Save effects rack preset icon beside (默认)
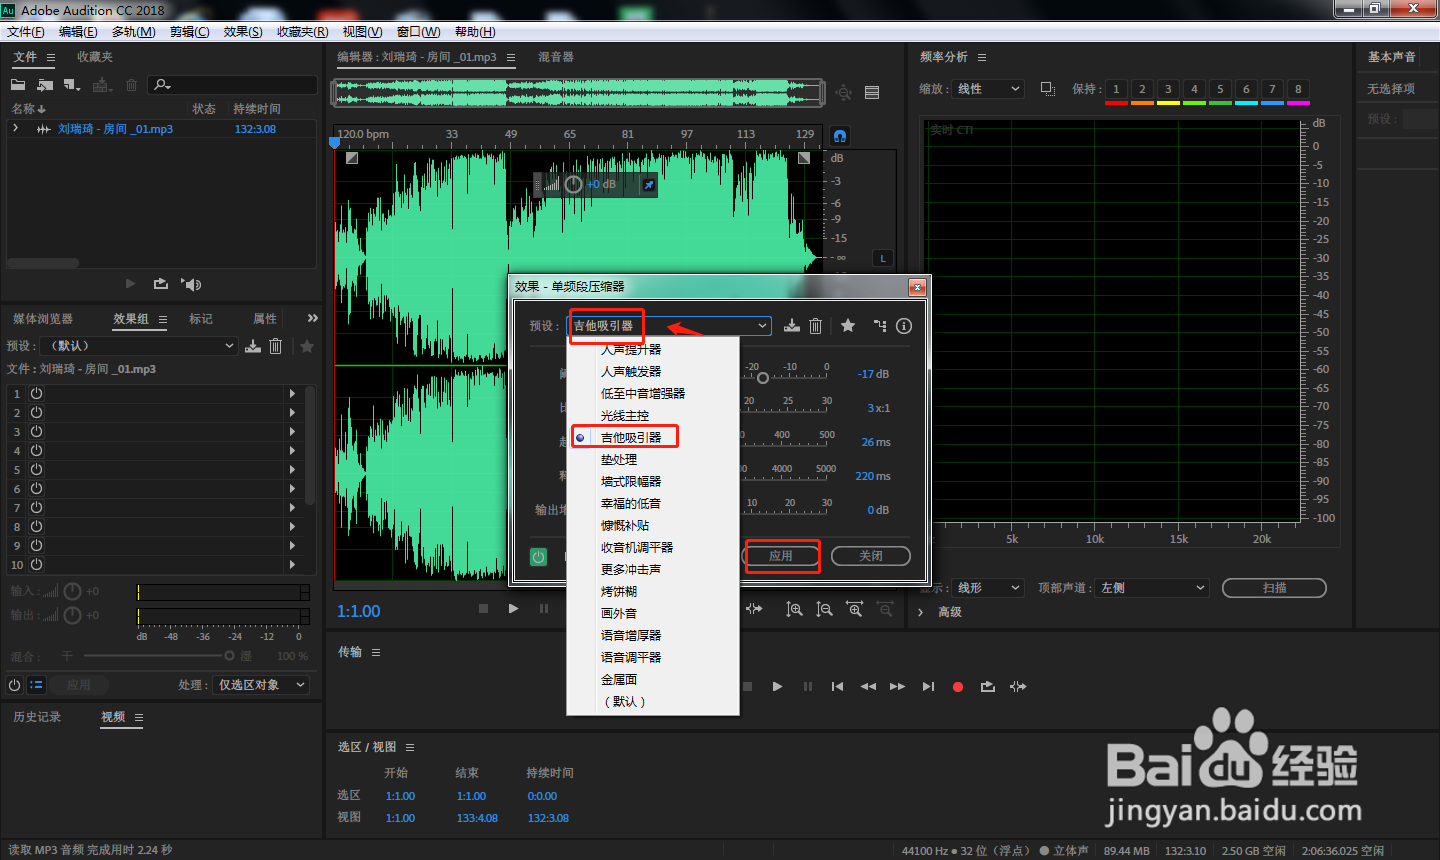This screenshot has width=1440, height=860. point(253,346)
